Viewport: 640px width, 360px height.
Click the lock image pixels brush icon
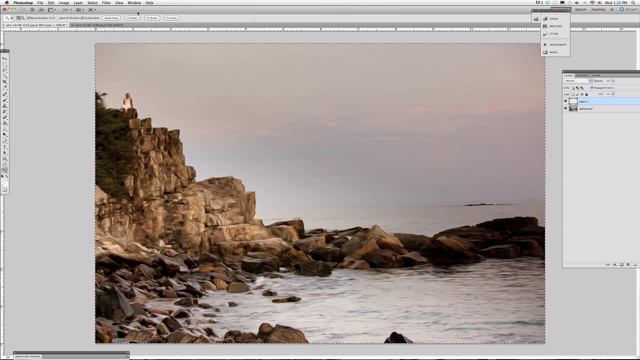577,94
